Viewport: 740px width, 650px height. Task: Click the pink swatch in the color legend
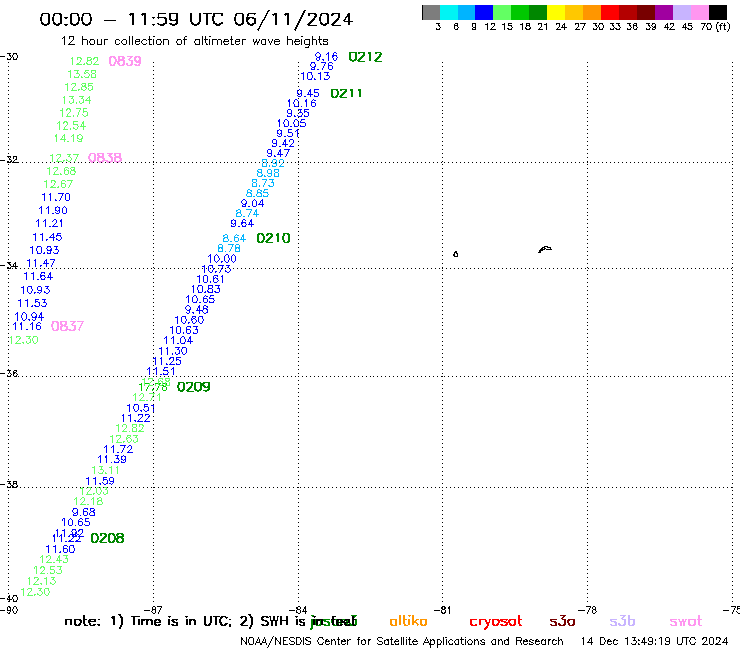point(699,12)
